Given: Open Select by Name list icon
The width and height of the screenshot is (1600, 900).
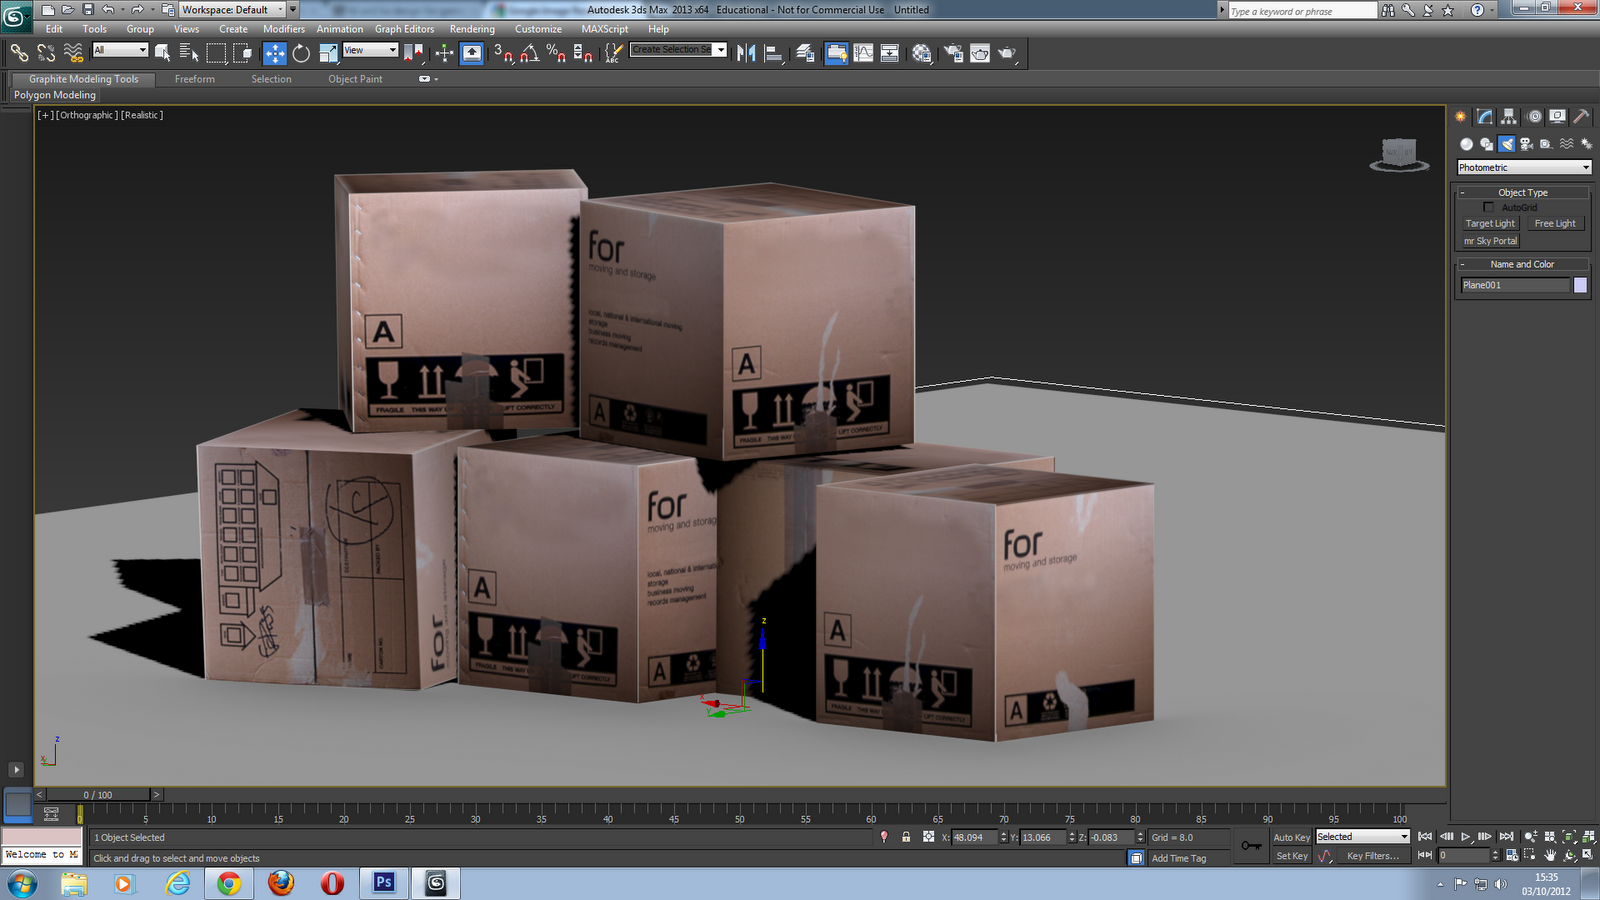Looking at the screenshot, I should coord(188,52).
